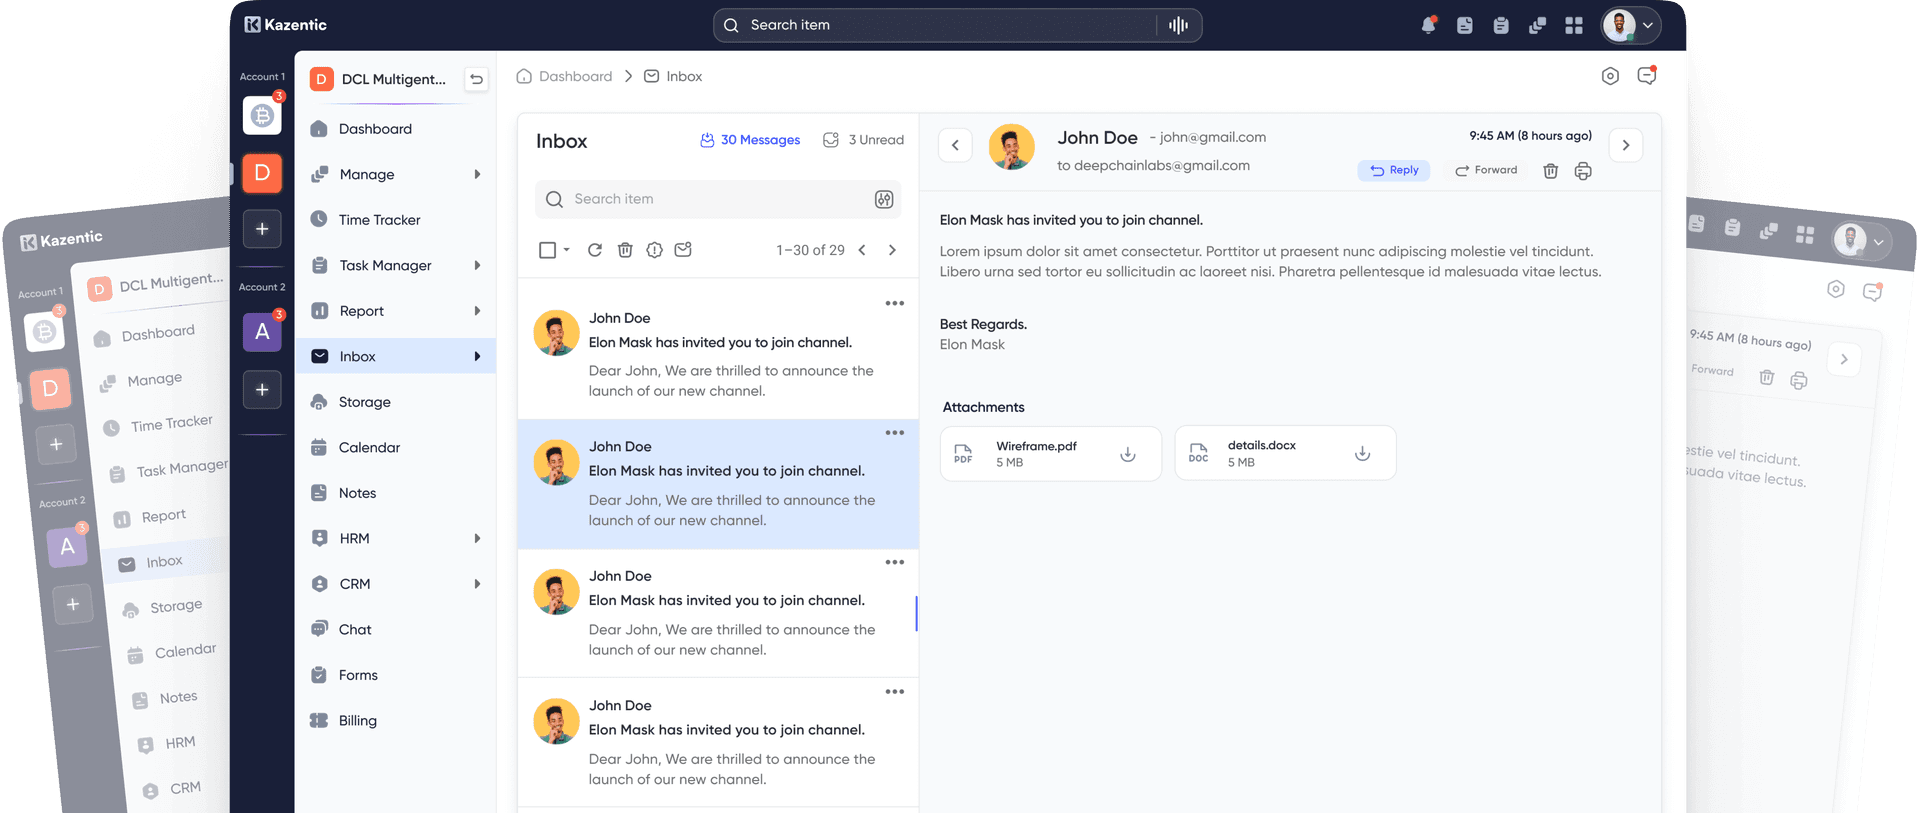Download the Wireframe.pdf attachment

1128,454
